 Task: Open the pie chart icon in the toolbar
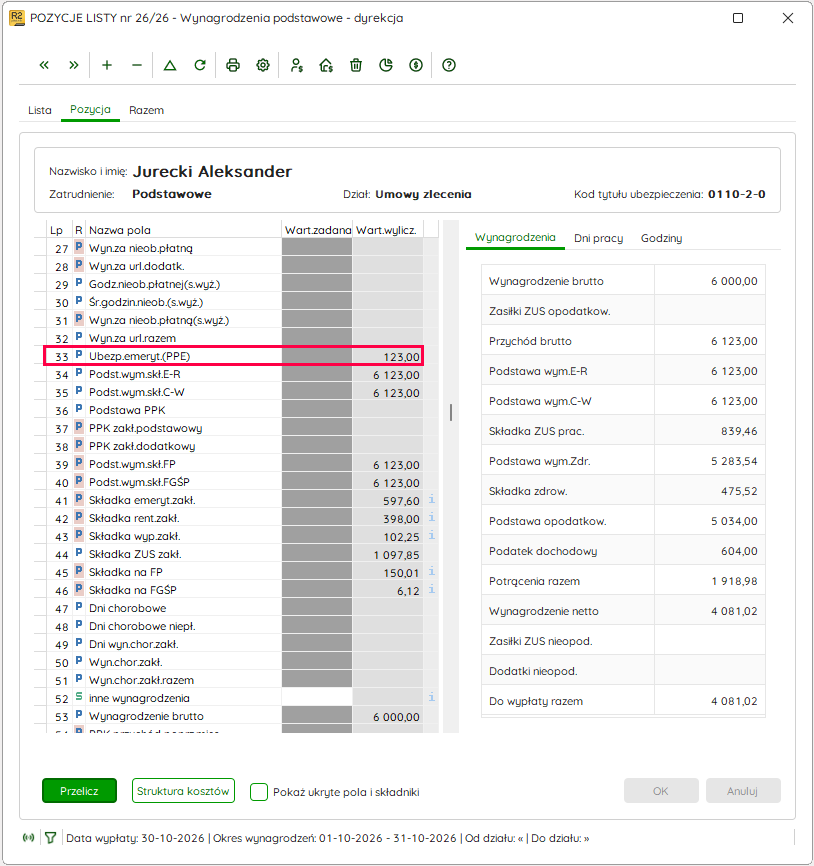tap(386, 65)
